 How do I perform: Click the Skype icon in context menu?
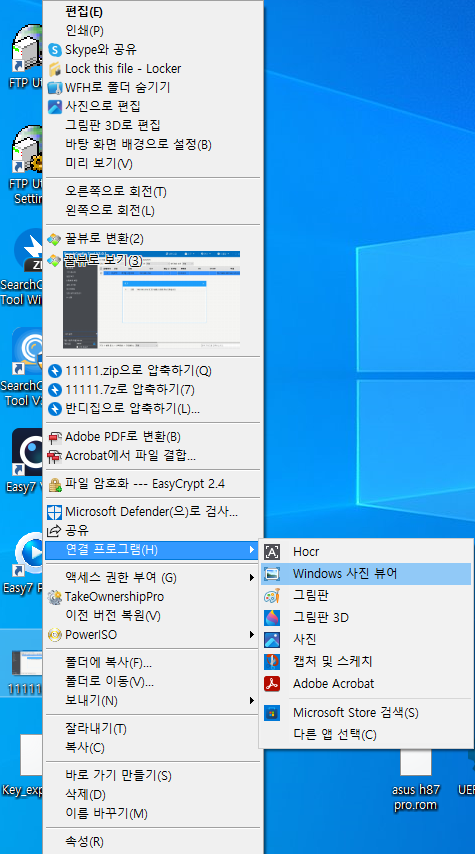(55, 50)
